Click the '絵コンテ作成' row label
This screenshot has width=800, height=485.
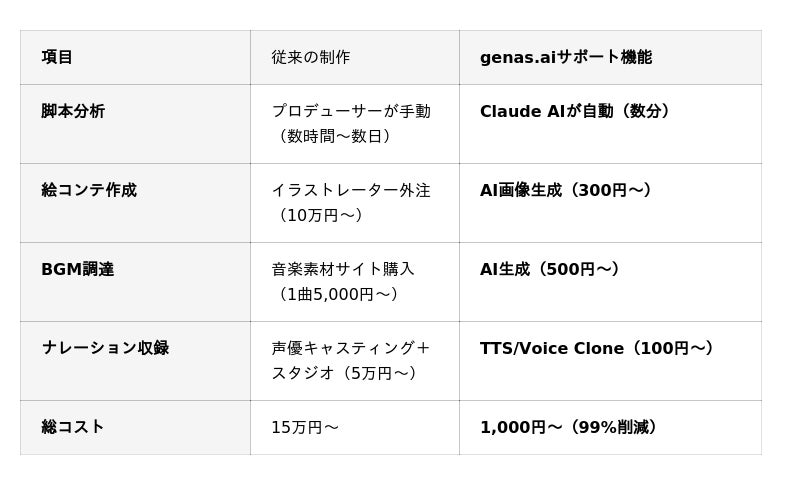[89, 190]
